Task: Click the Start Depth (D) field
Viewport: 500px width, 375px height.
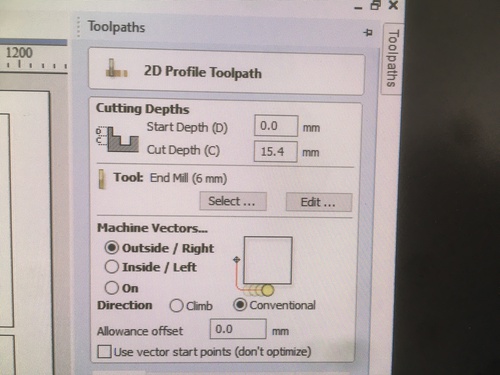Action: (x=276, y=126)
